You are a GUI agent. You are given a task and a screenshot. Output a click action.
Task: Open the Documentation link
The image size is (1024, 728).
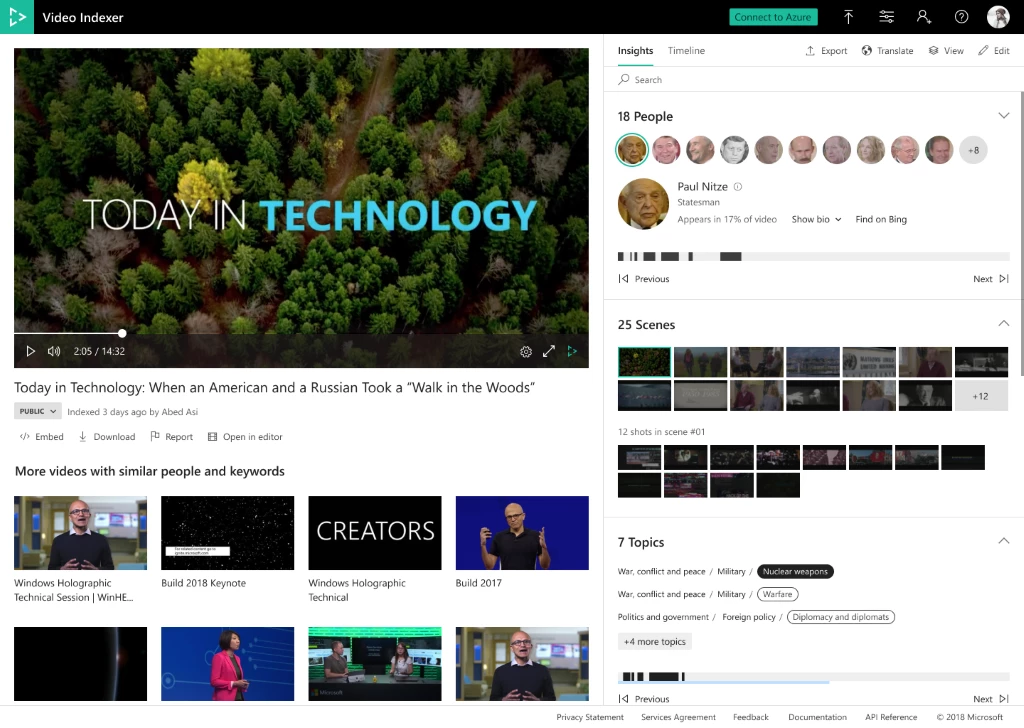(817, 717)
